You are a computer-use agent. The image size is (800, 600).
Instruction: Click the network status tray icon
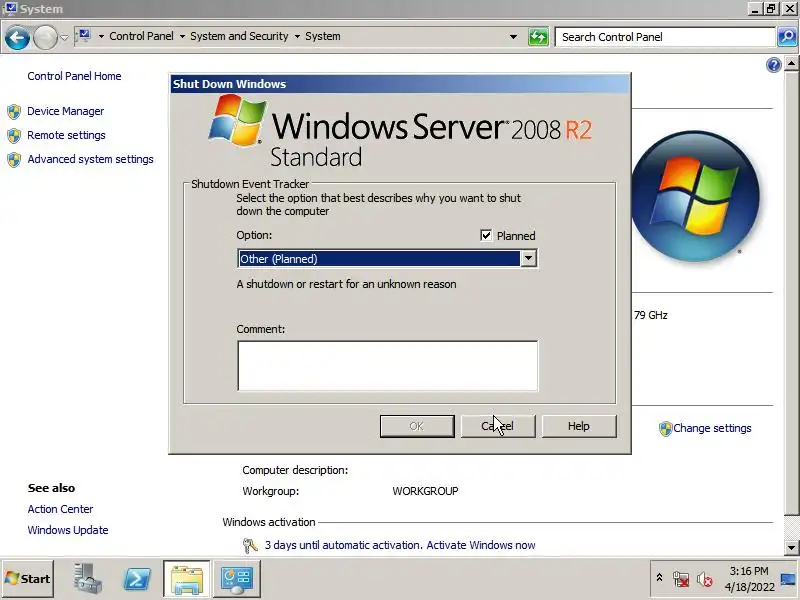click(x=681, y=579)
